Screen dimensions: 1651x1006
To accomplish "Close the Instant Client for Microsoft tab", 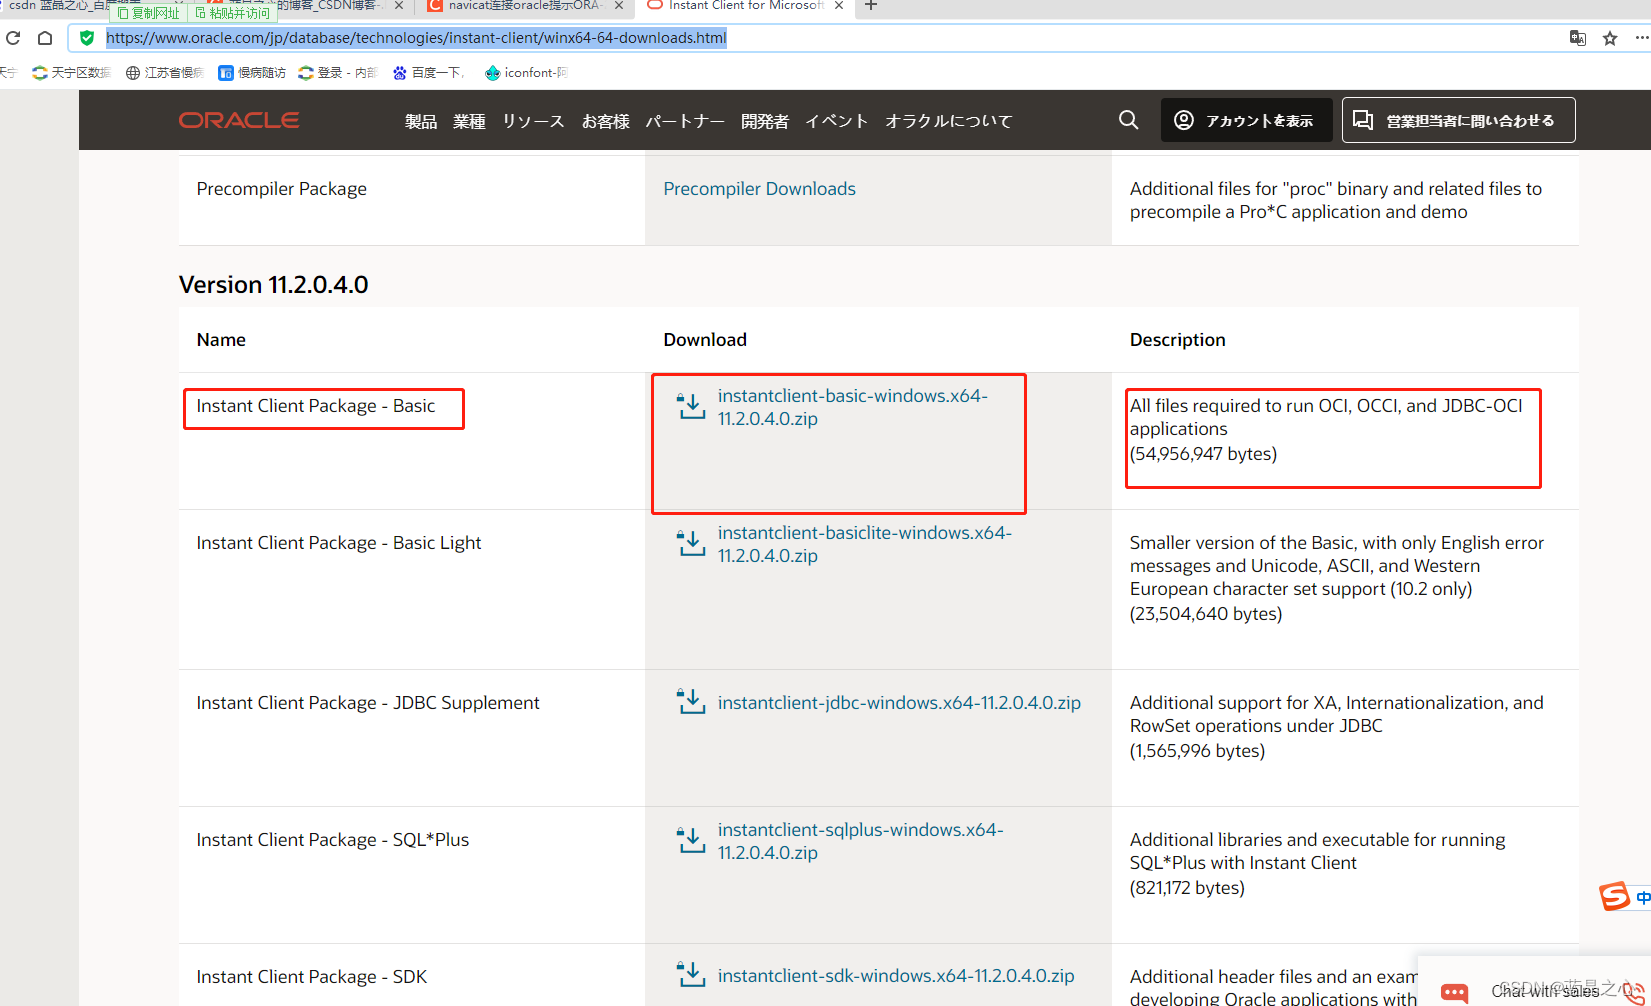I will click(x=839, y=6).
